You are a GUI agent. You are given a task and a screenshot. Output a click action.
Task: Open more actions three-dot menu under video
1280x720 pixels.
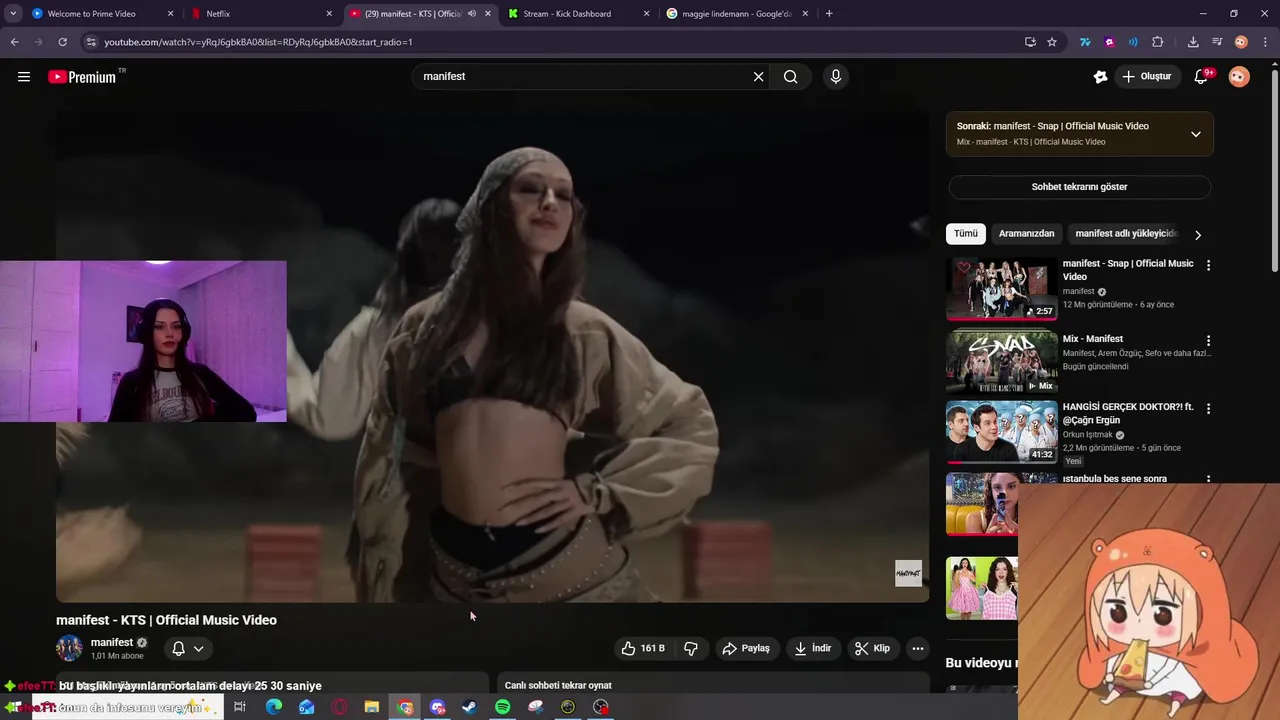[917, 648]
